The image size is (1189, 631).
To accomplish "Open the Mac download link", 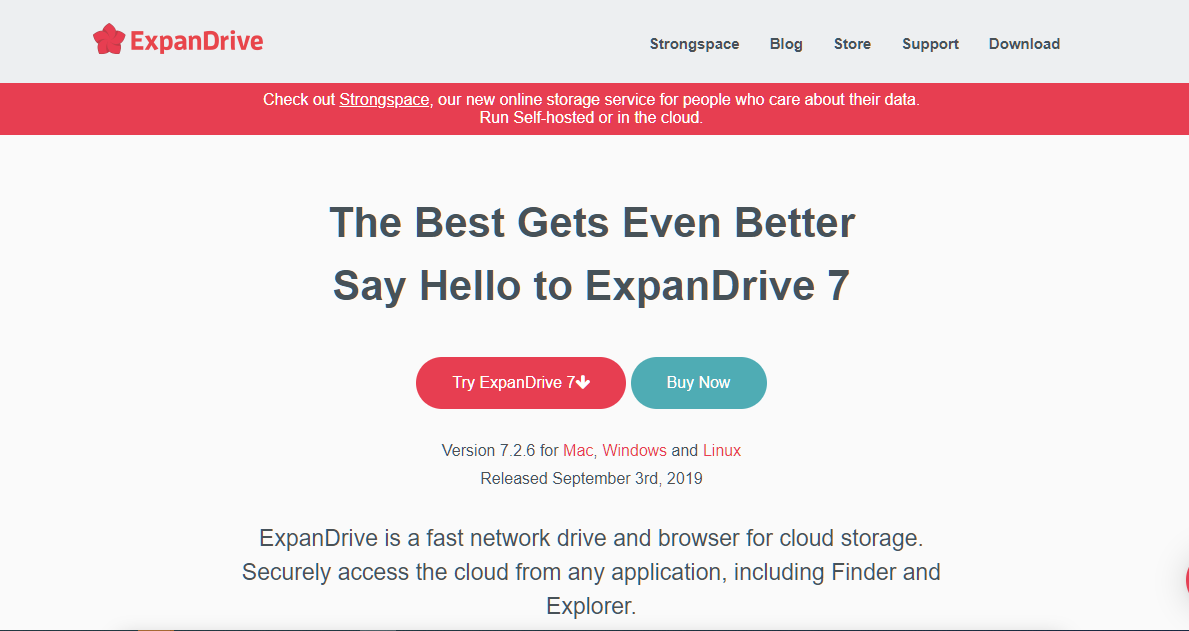I will (578, 450).
